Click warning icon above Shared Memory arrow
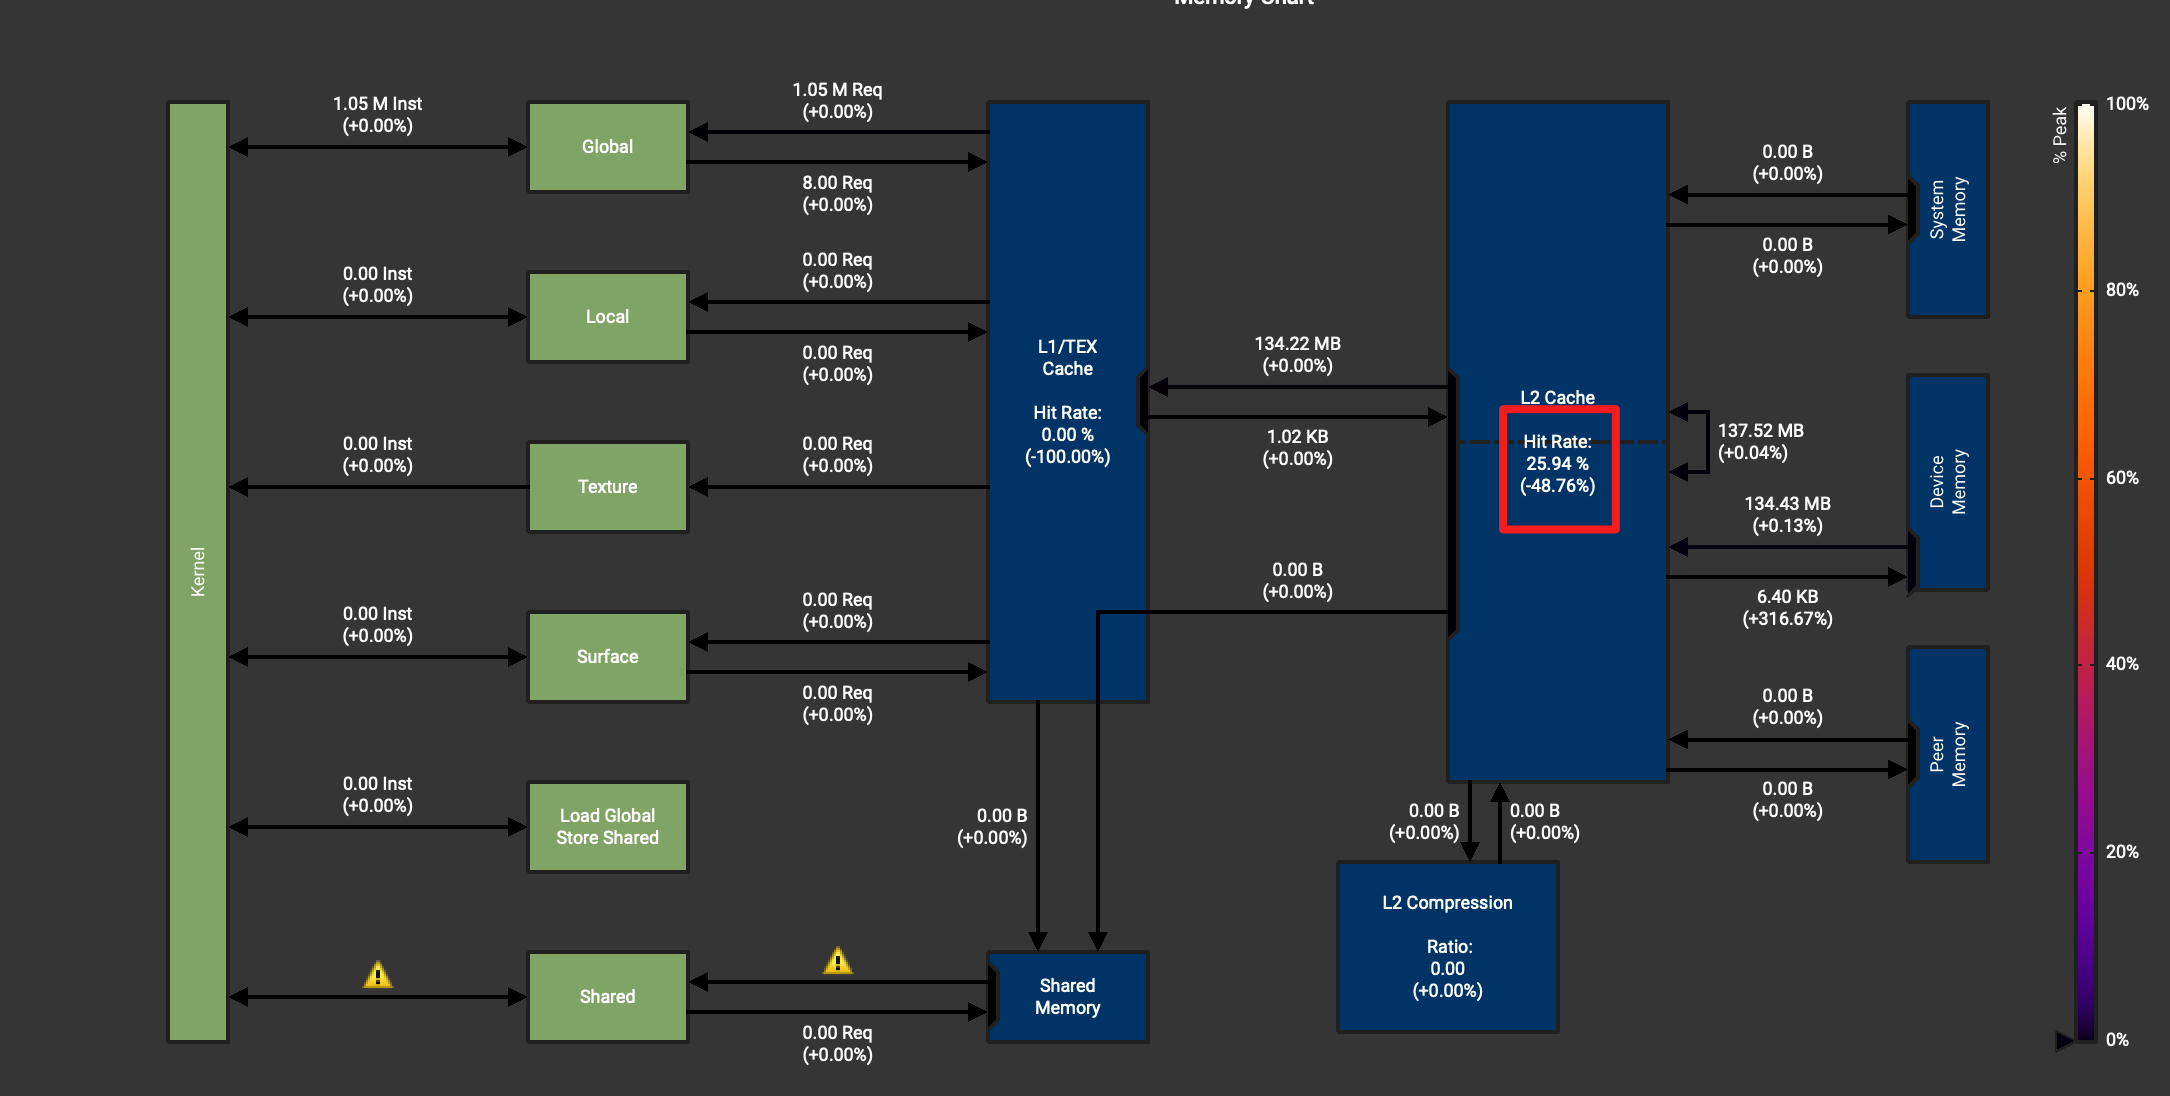This screenshot has width=2170, height=1096. (837, 961)
